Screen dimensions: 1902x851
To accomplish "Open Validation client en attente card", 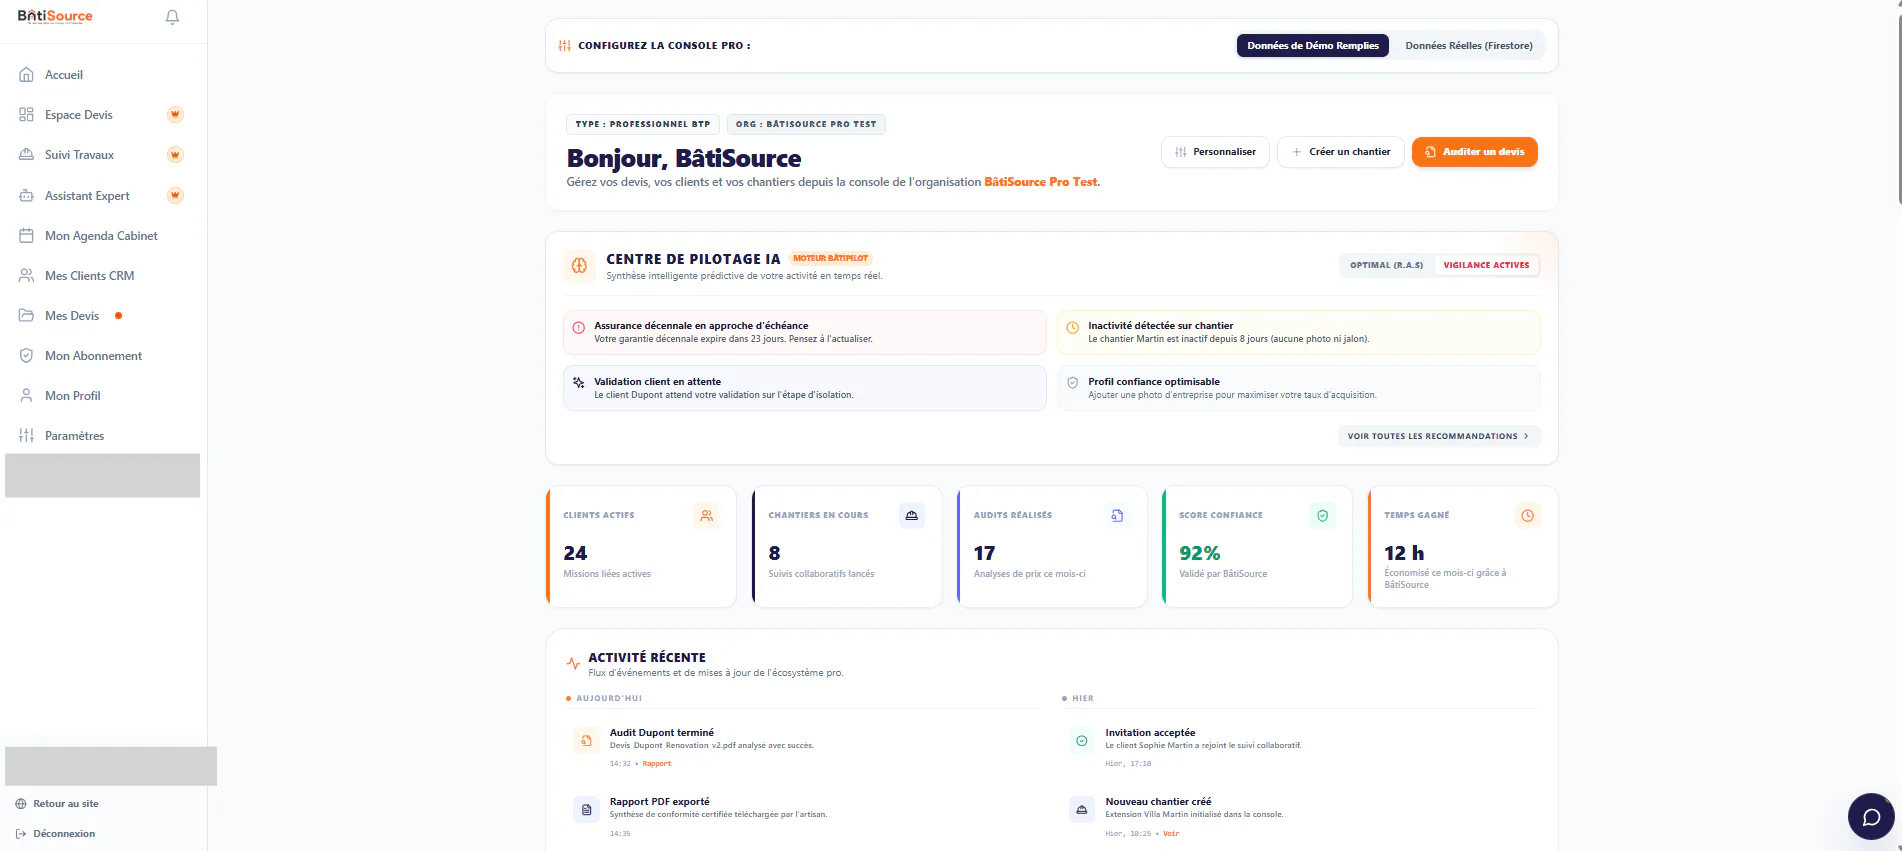I will tap(804, 388).
